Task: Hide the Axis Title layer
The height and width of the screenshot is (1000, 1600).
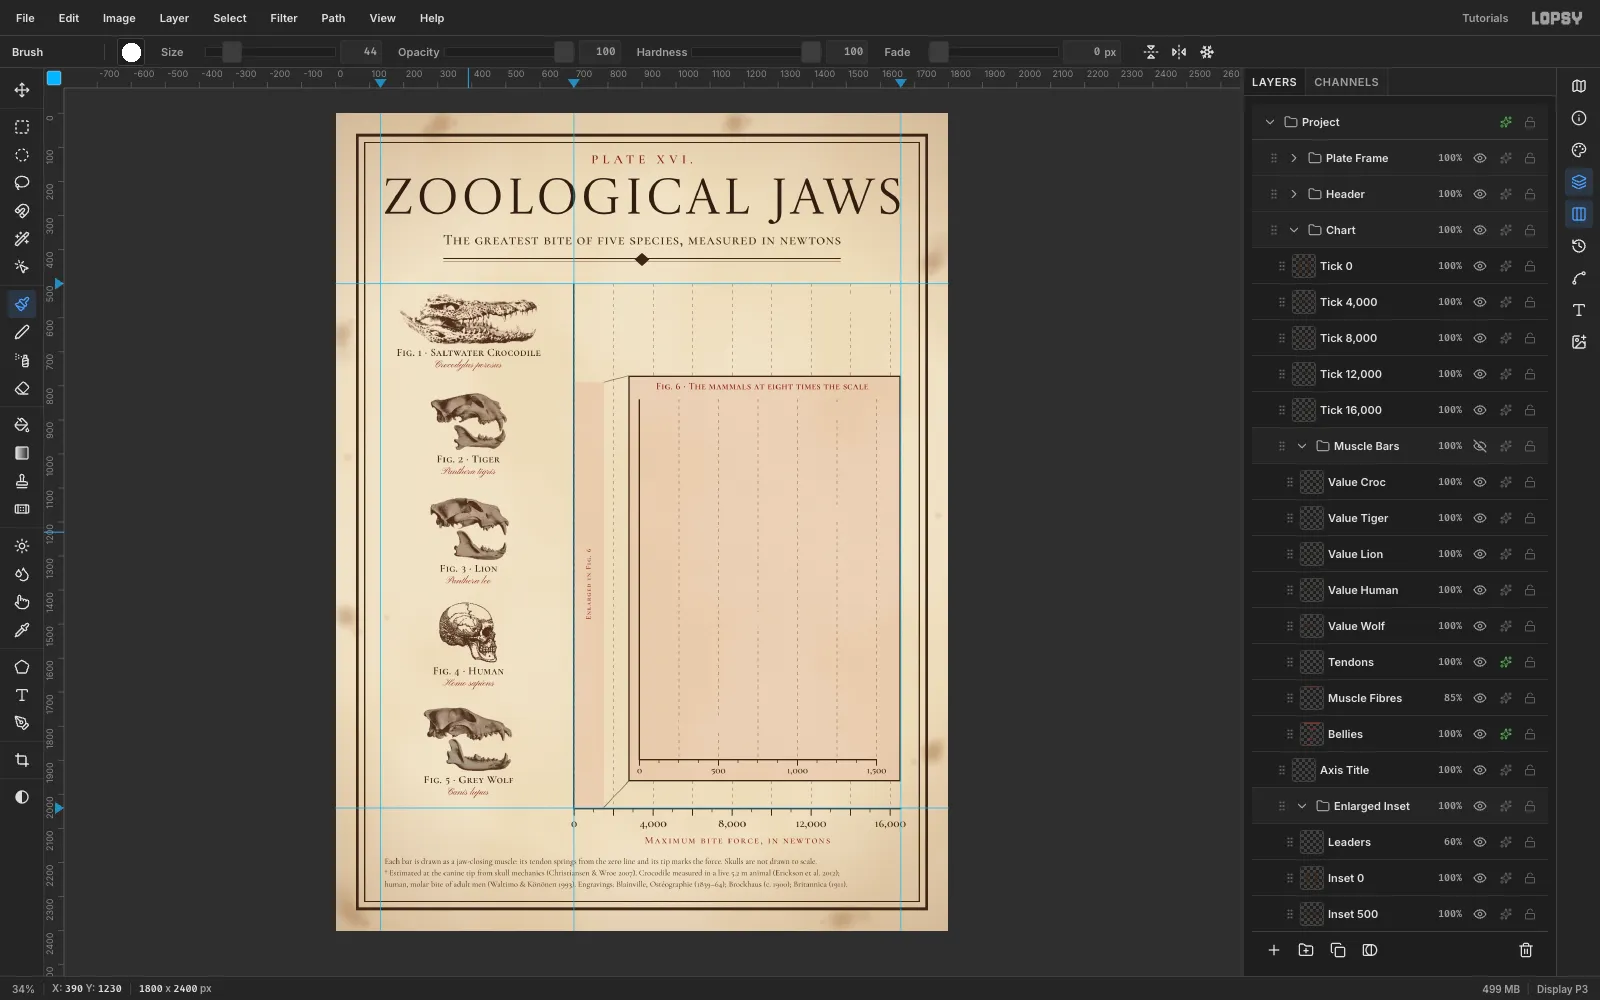Action: [x=1480, y=770]
